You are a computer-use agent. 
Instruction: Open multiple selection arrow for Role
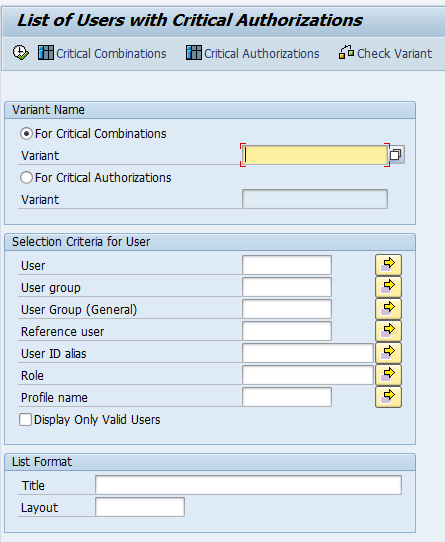pos(388,375)
